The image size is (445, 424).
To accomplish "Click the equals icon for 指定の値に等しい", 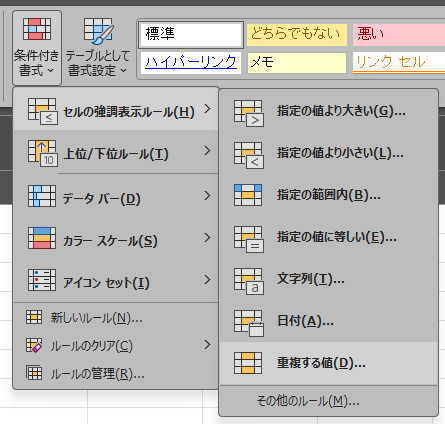I will [249, 240].
